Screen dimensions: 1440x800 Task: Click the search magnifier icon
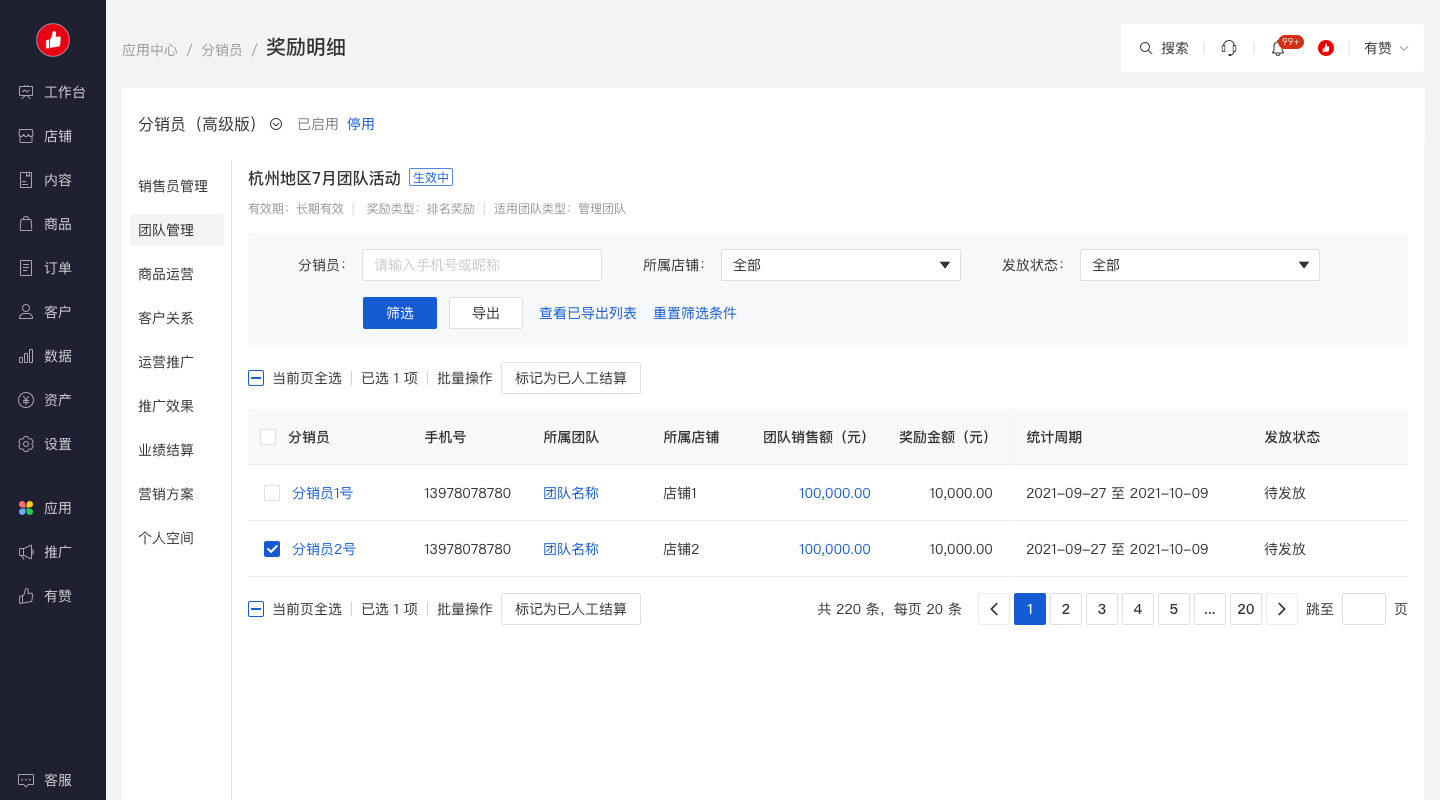[1146, 48]
